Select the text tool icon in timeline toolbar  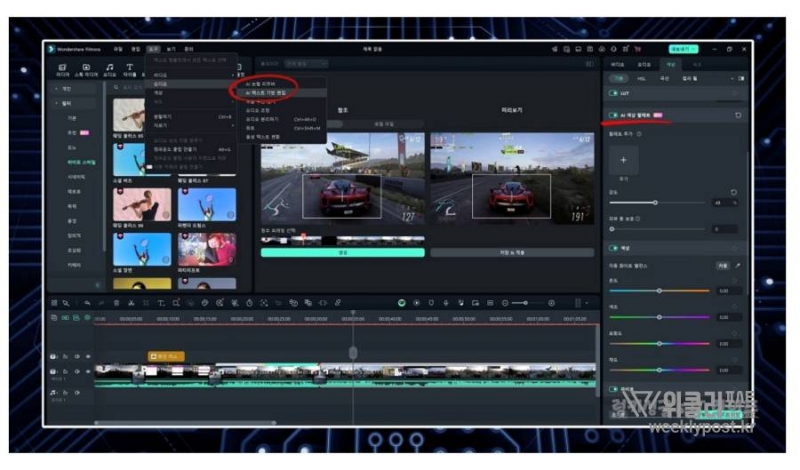(x=160, y=302)
